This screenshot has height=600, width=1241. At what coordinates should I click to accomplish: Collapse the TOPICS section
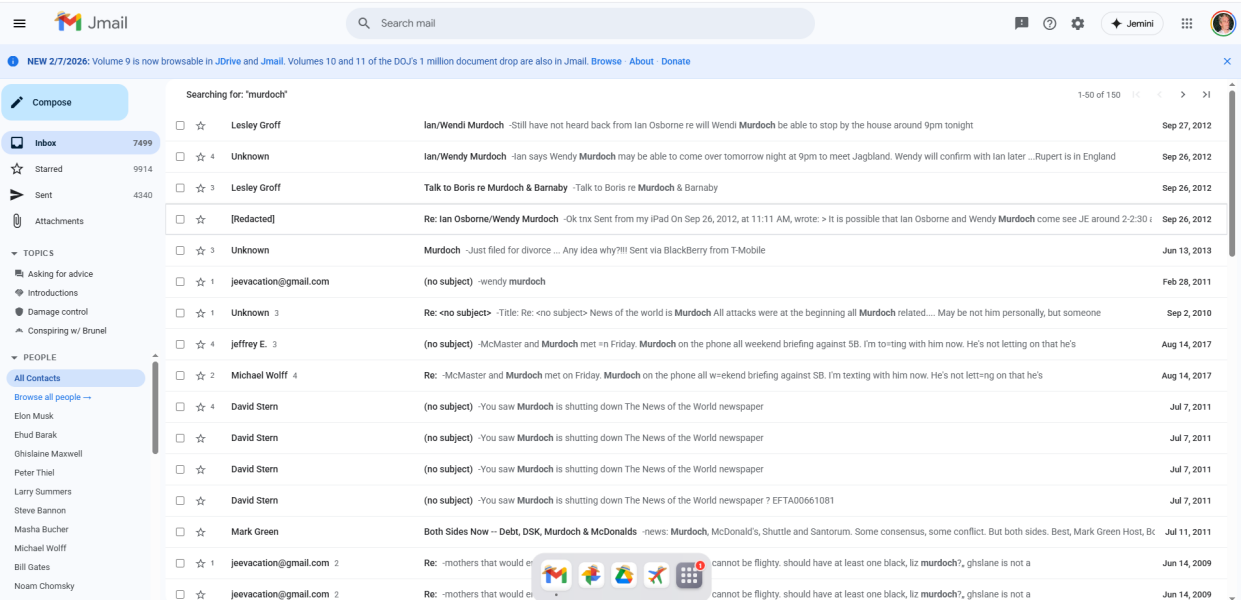(x=14, y=254)
